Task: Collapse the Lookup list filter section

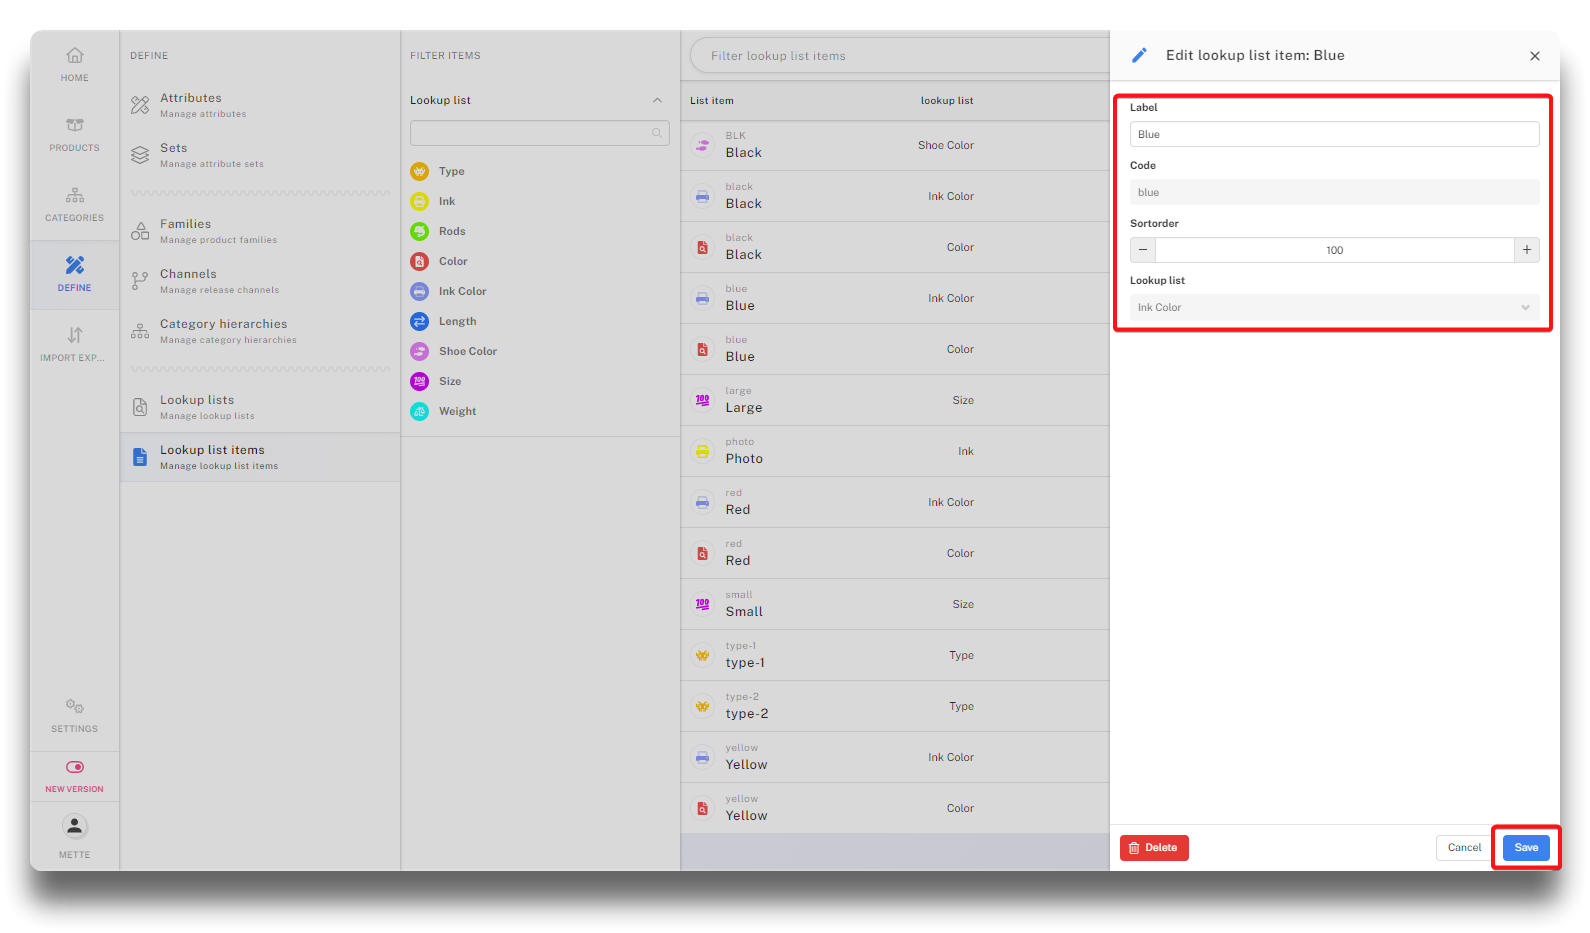Action: 657,100
